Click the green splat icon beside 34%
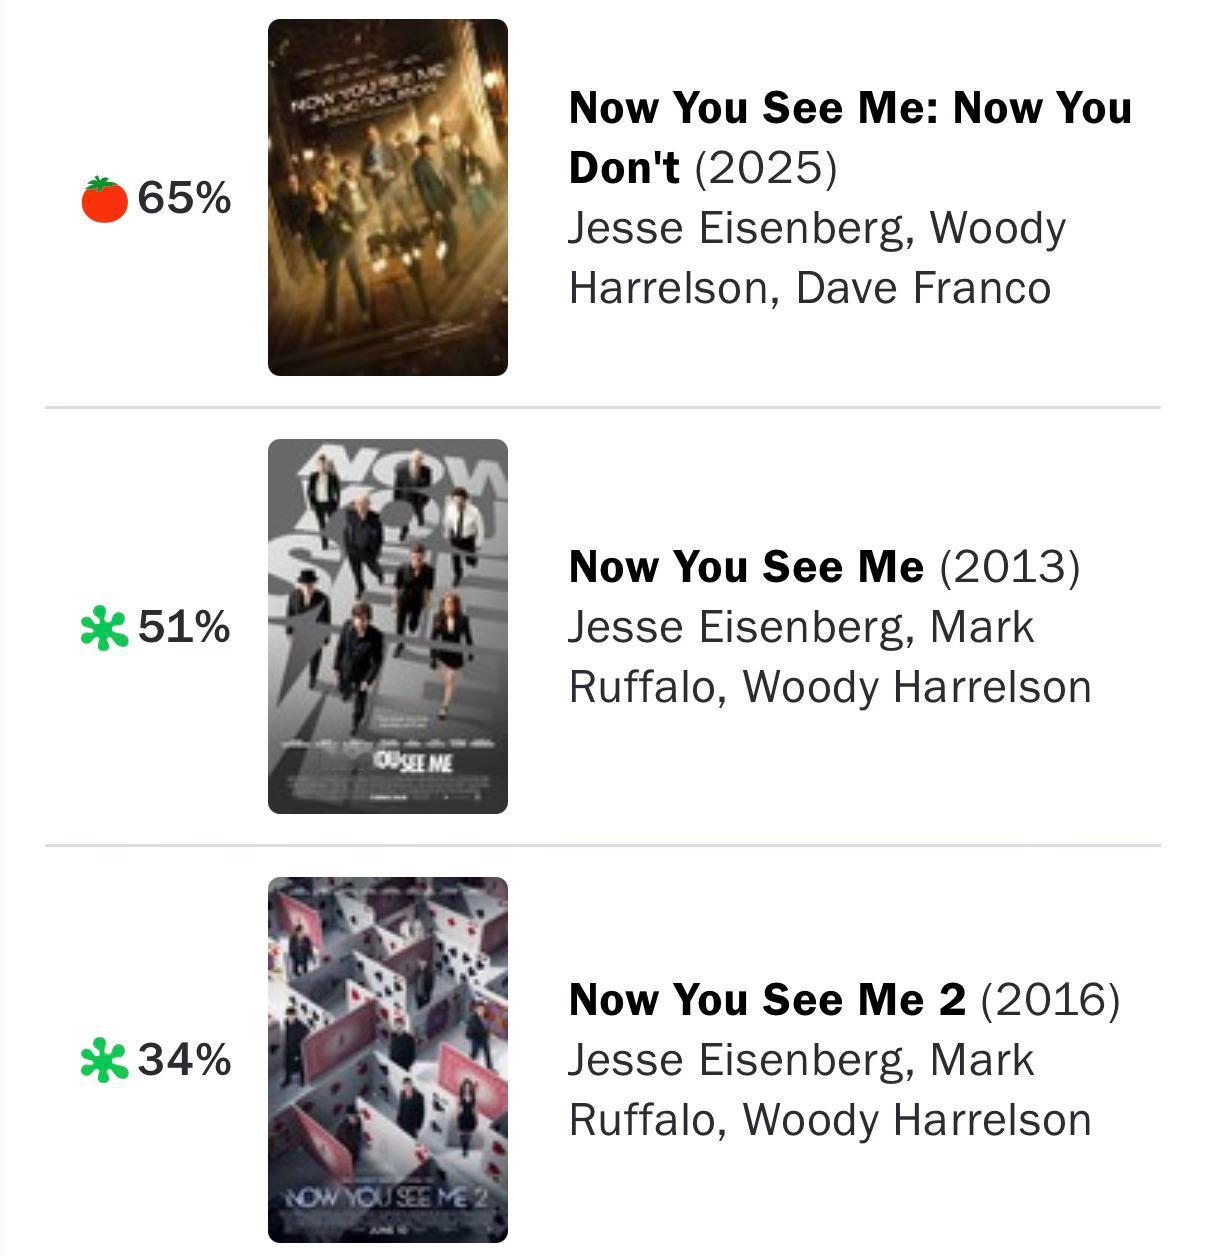This screenshot has height=1256, width=1206. click(104, 1060)
